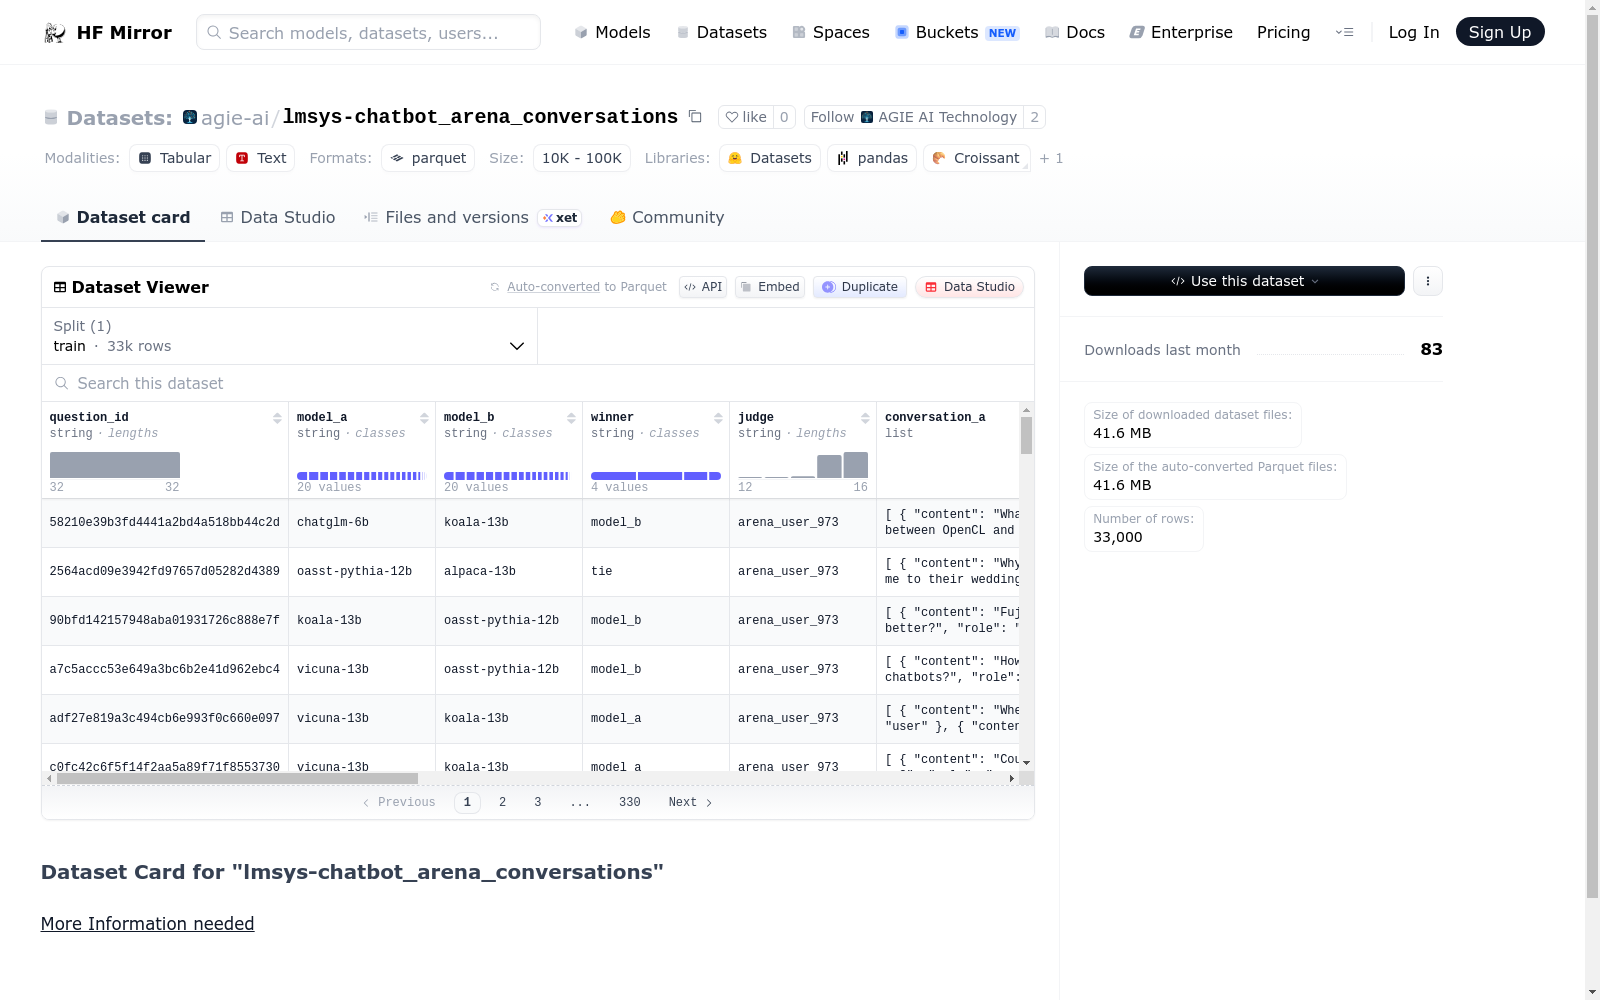This screenshot has width=1600, height=1000.
Task: Go to the Next page of rows
Action: 690,802
